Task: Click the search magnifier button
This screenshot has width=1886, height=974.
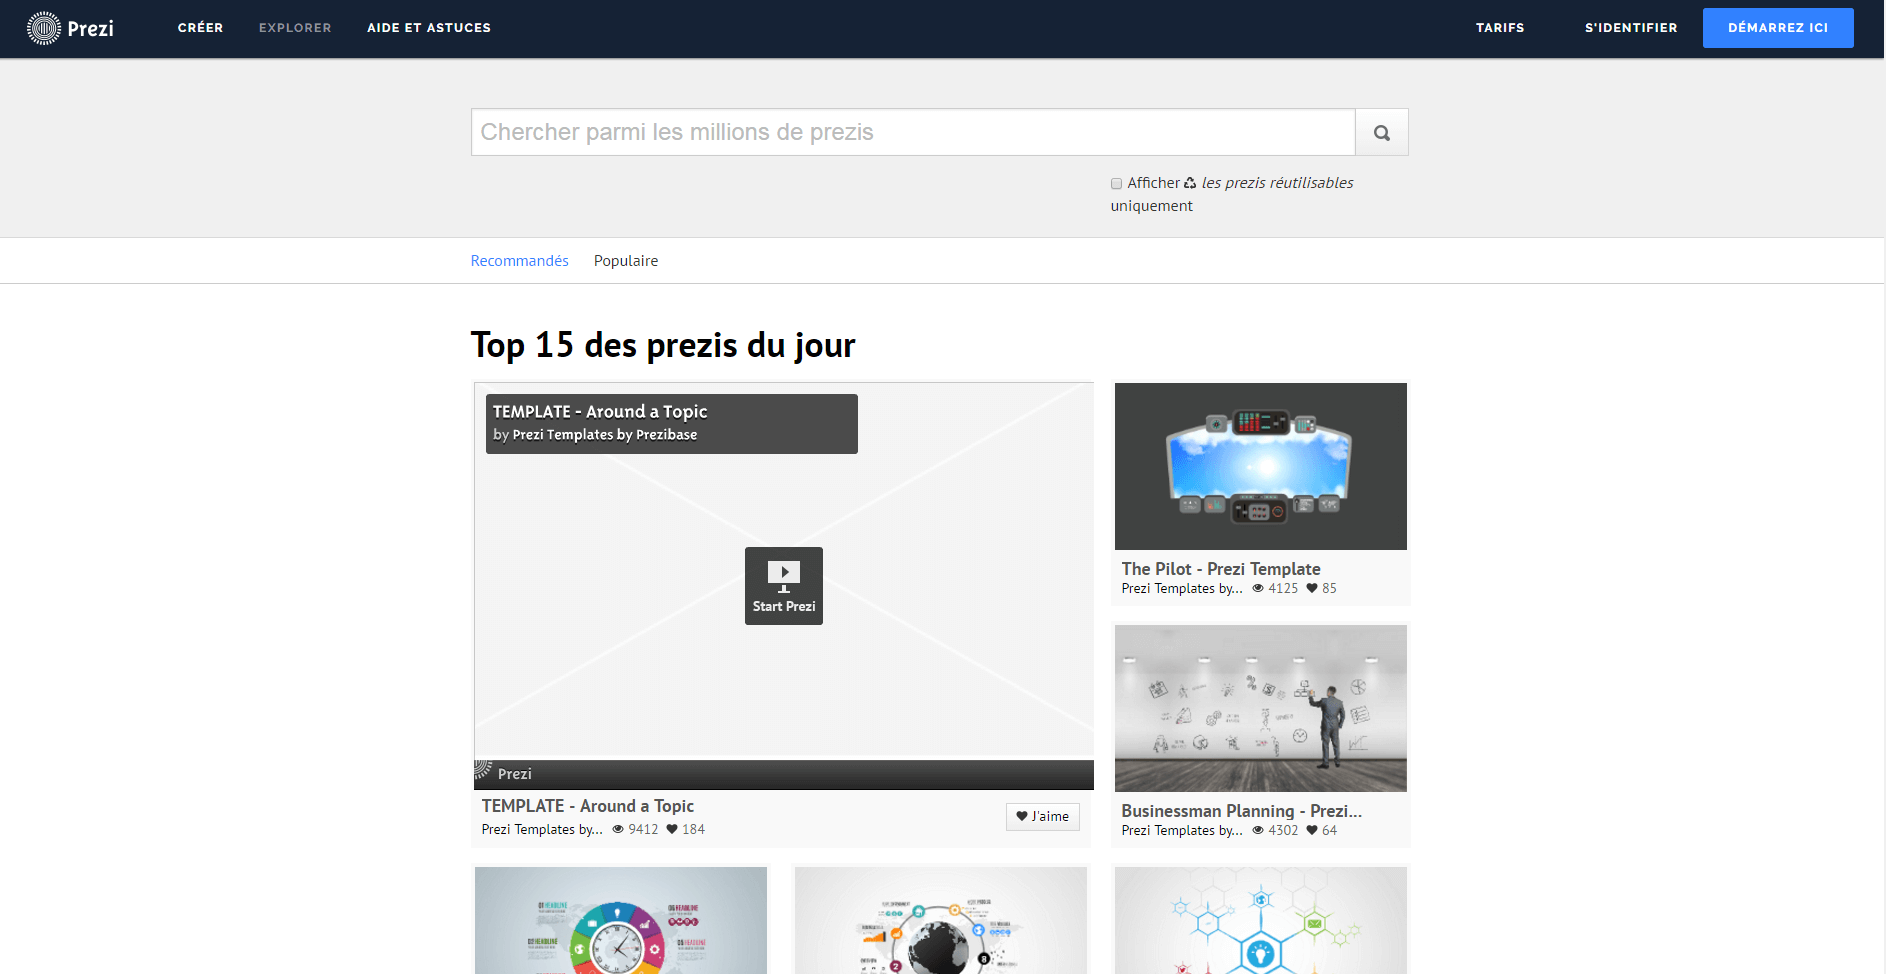Action: tap(1382, 132)
